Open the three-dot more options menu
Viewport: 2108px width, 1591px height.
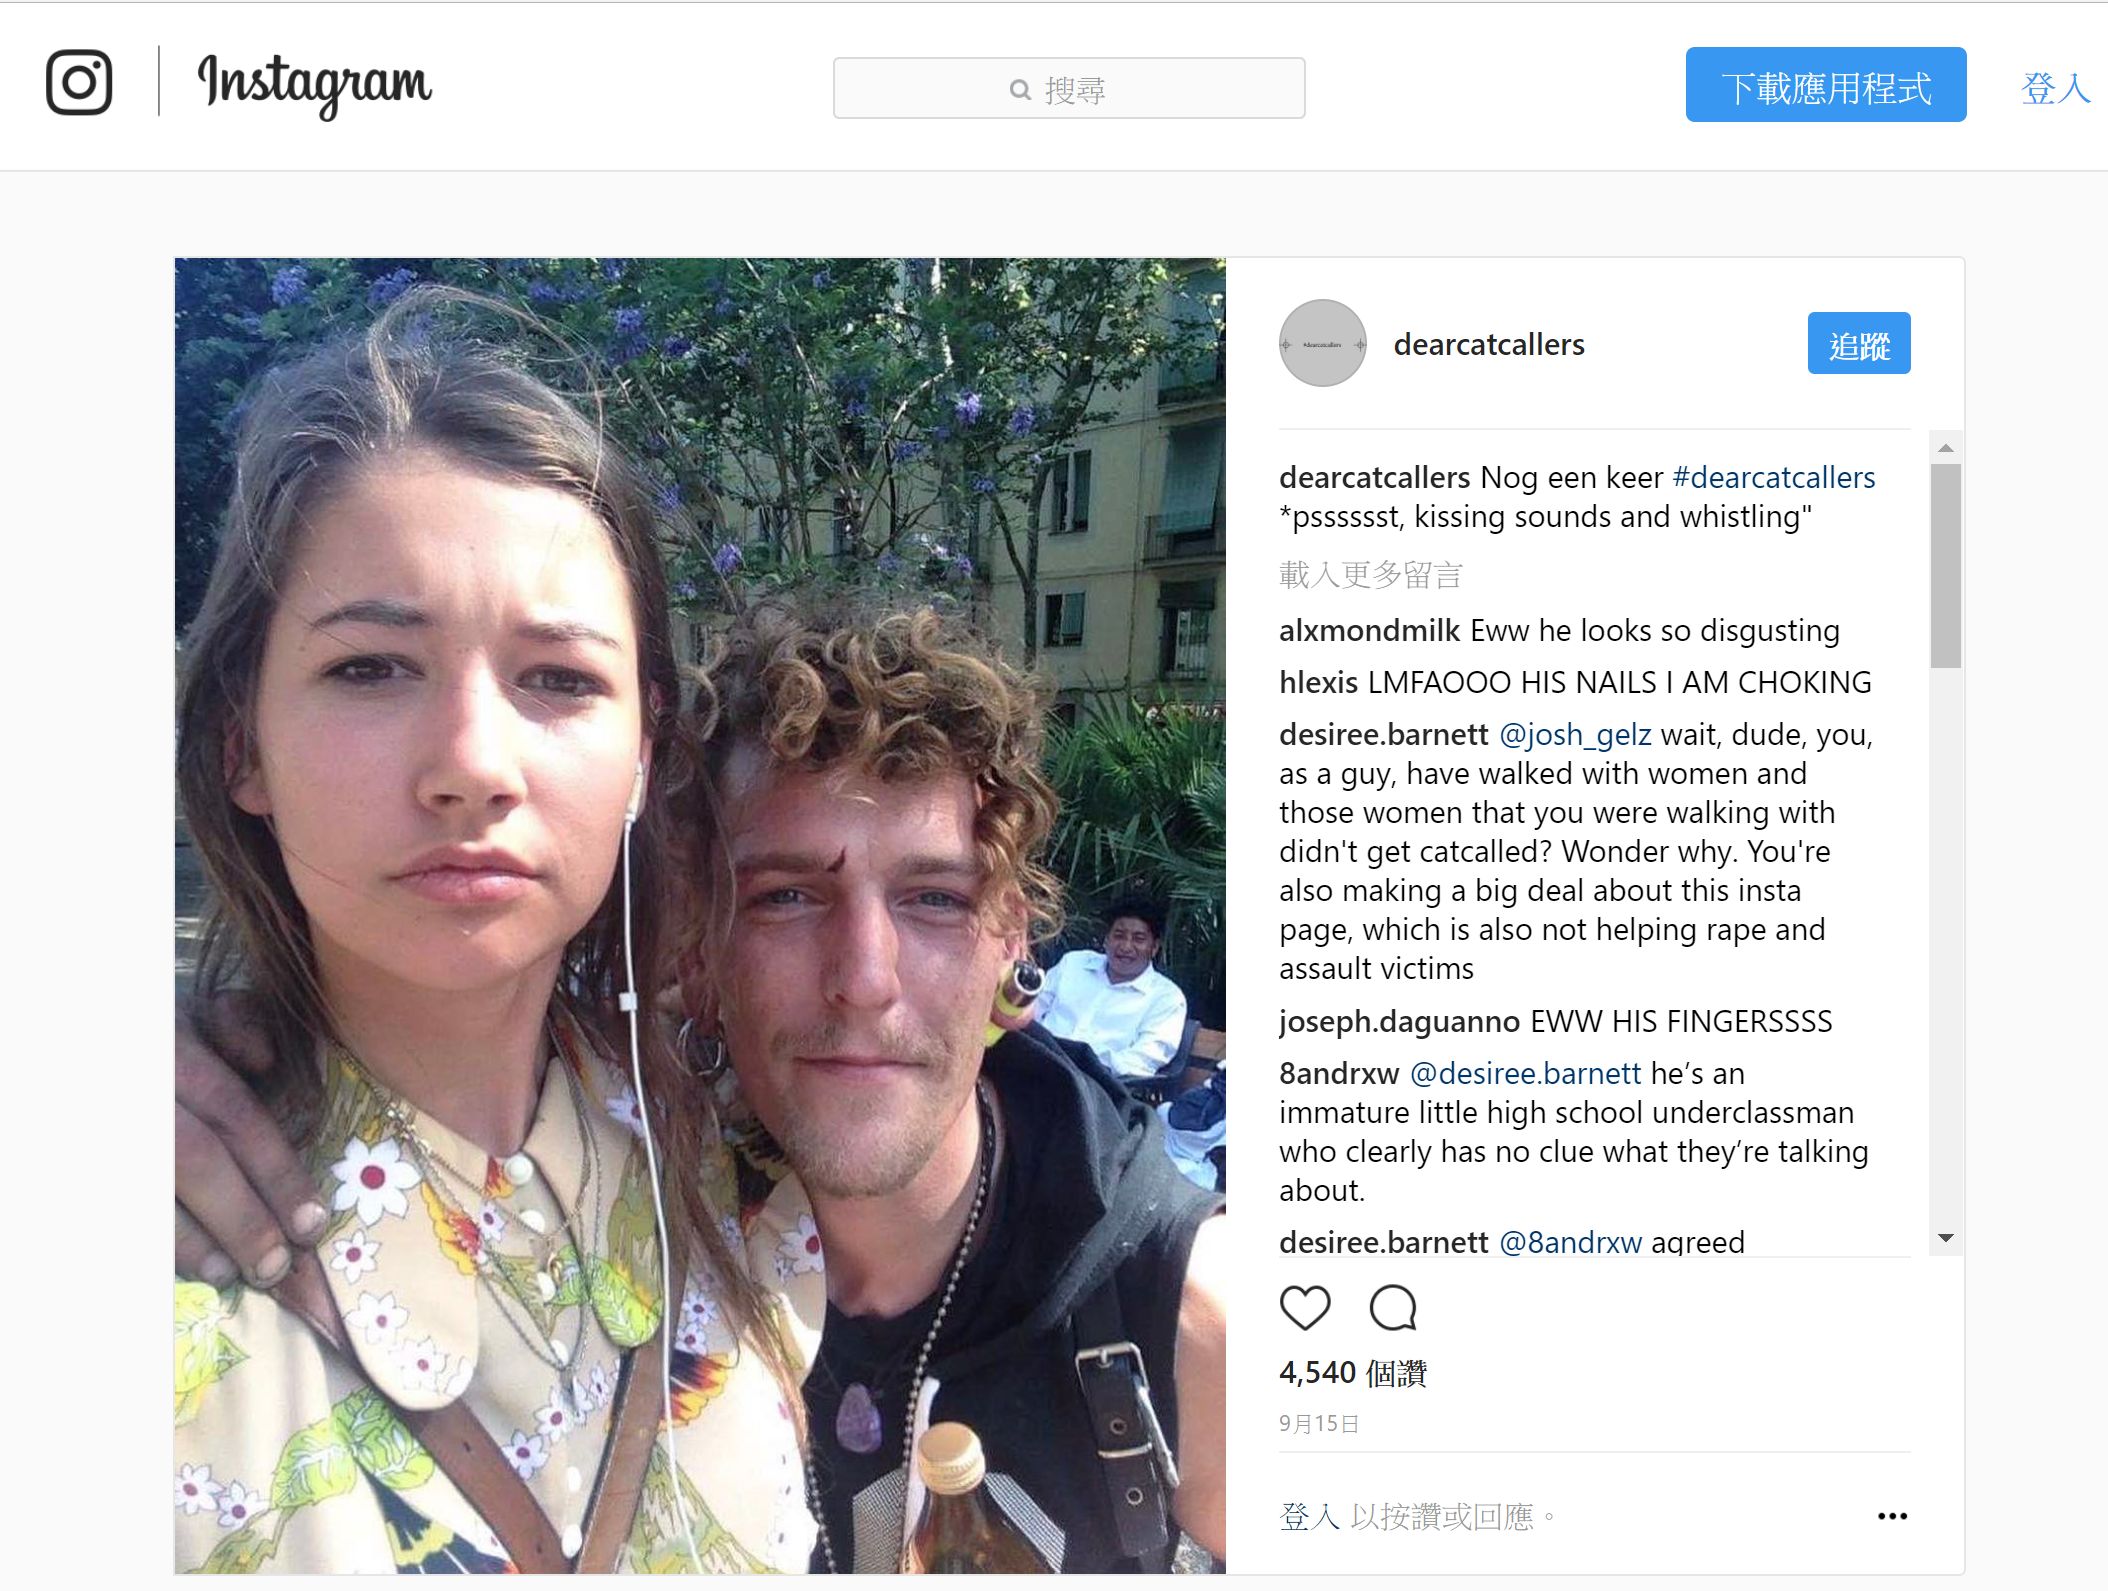pyautogui.click(x=1892, y=1516)
